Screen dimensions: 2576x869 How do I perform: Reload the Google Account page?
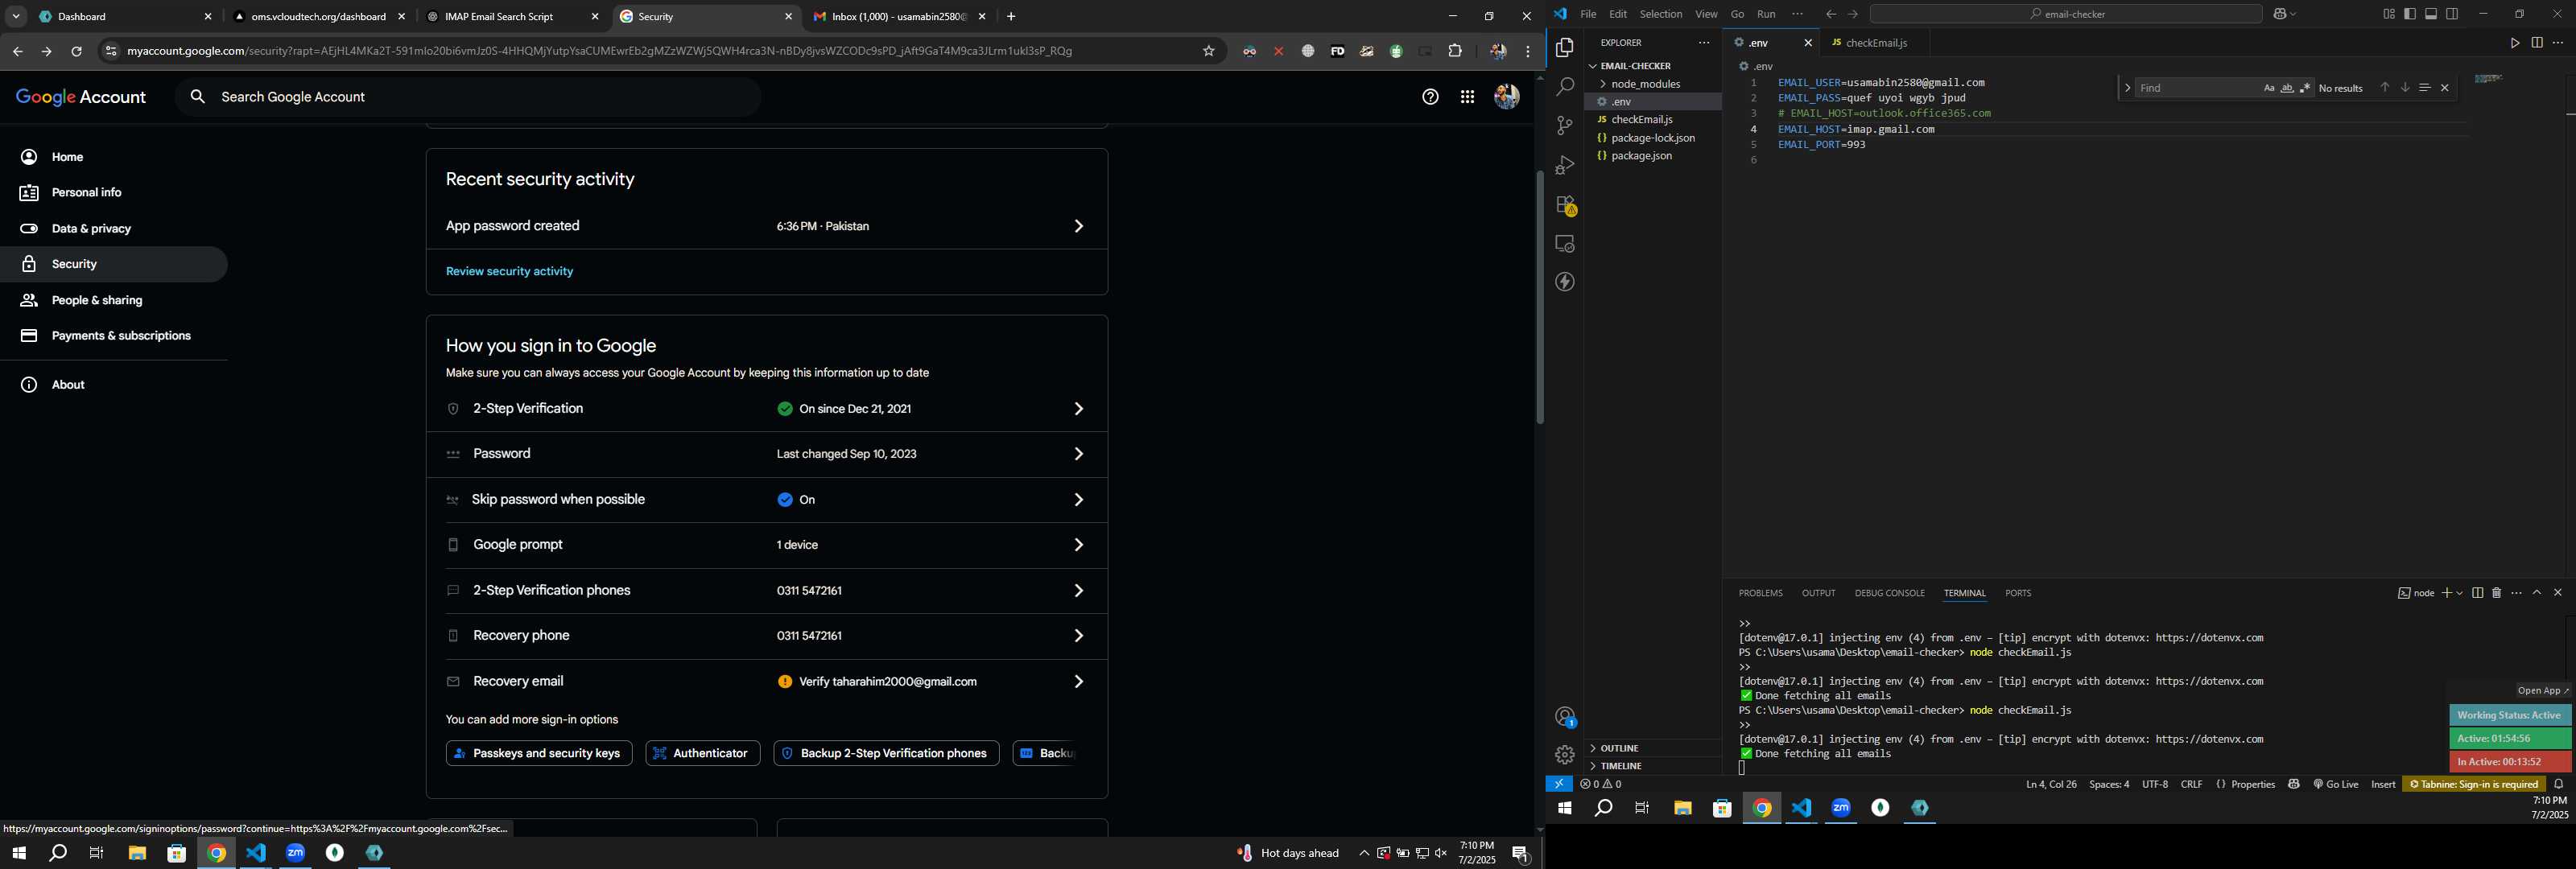click(x=76, y=51)
